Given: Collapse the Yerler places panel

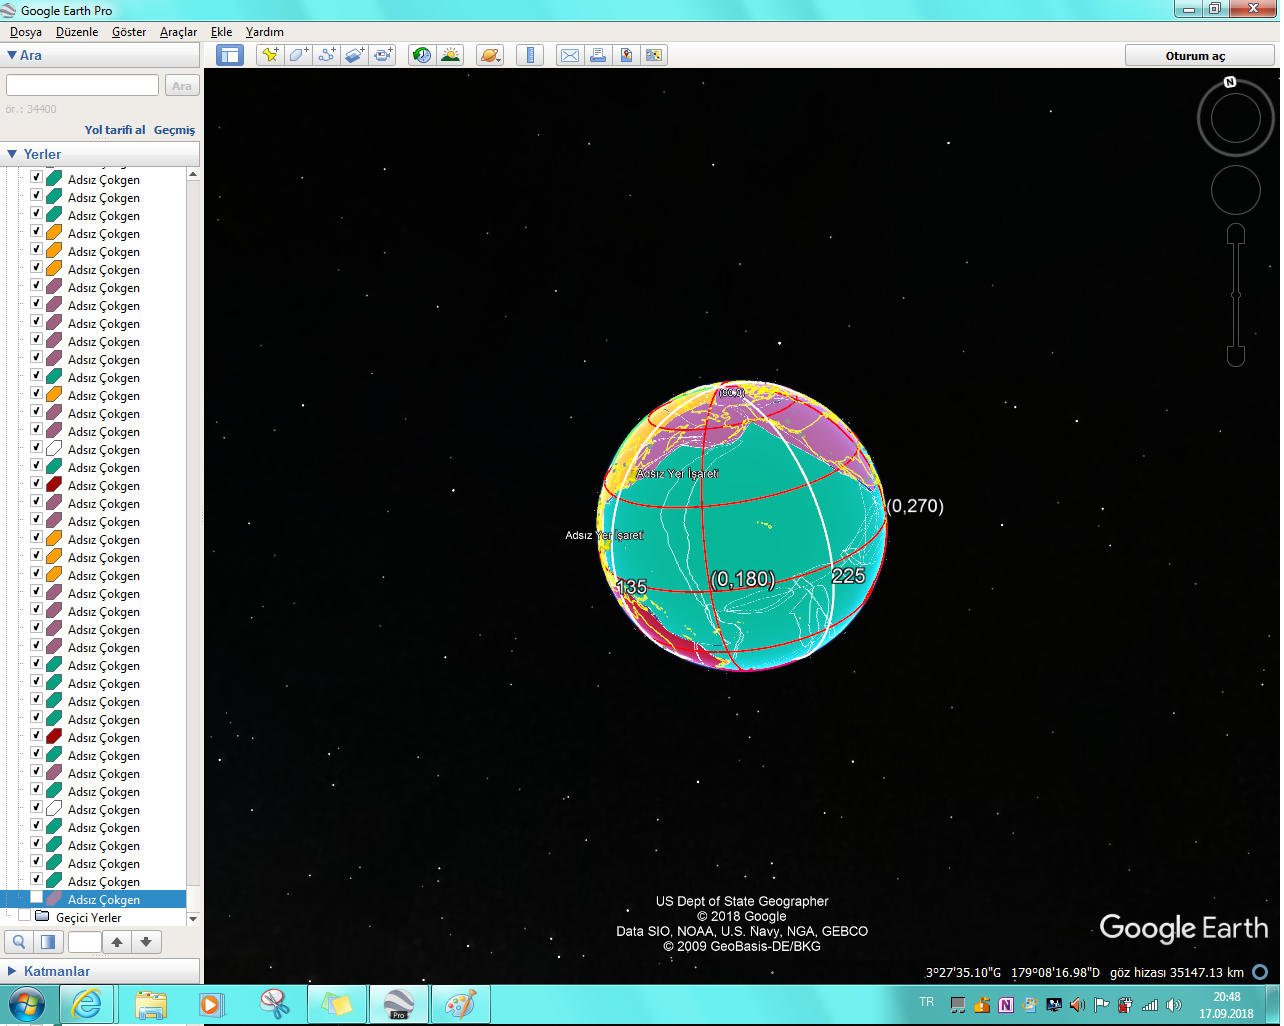Looking at the screenshot, I should [12, 154].
